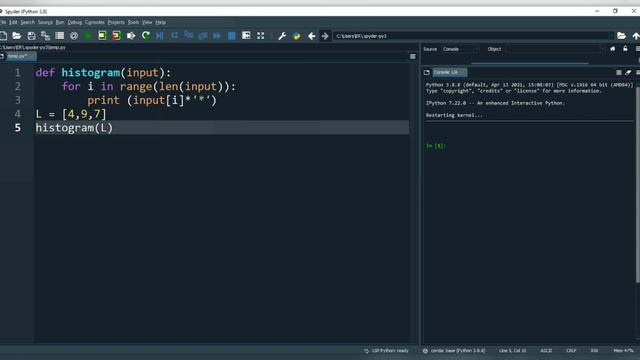Open the Source menu
Screen dimensions: 640x360
point(45,22)
